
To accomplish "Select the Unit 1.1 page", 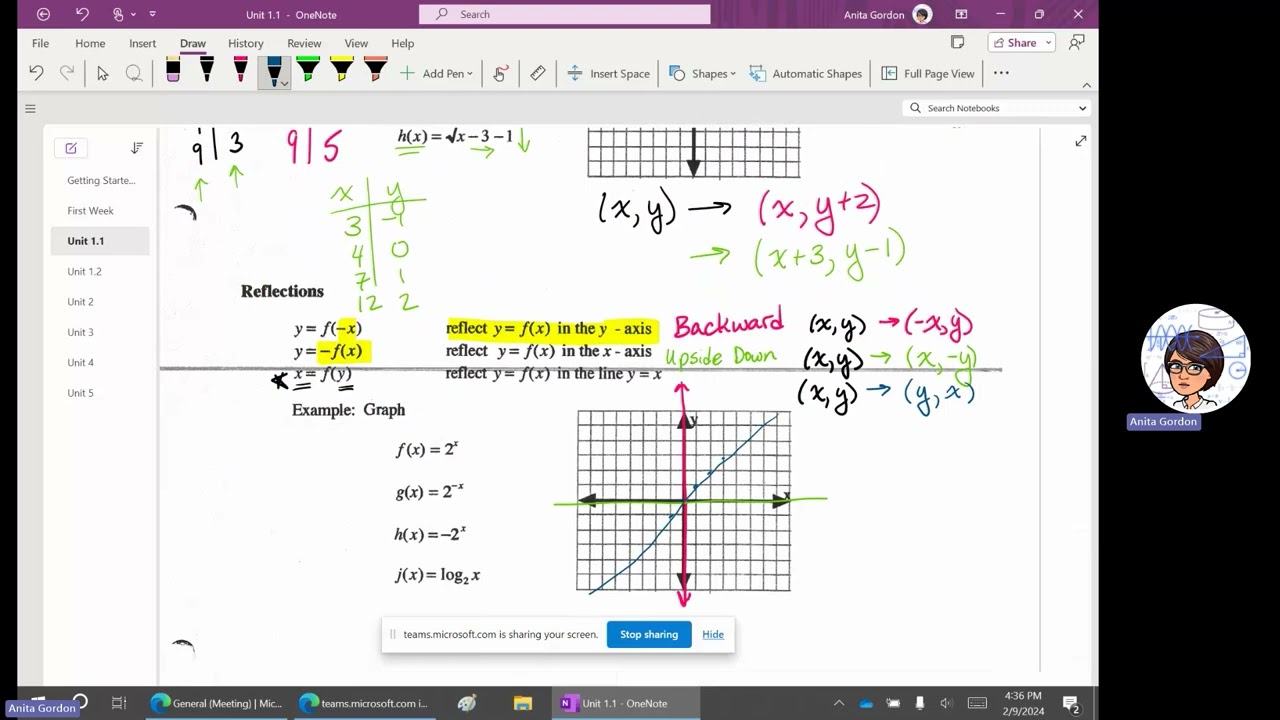I will (x=100, y=241).
